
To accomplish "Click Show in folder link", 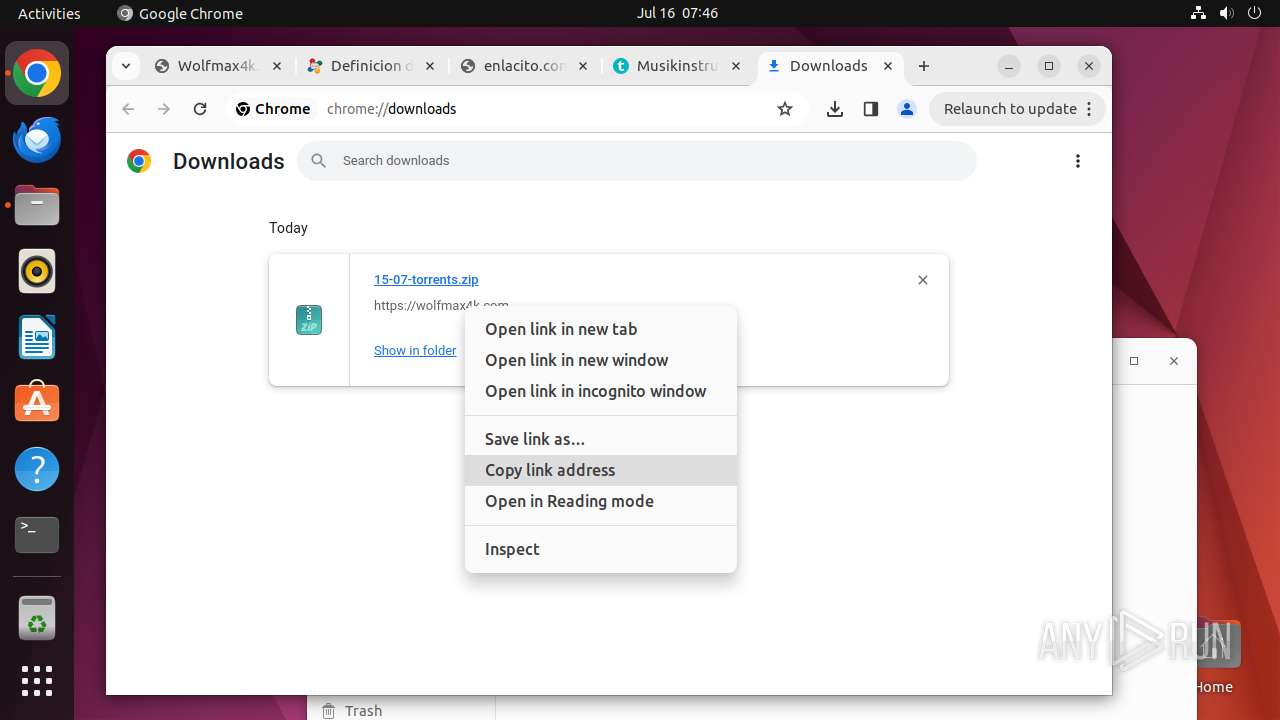I will point(415,351).
